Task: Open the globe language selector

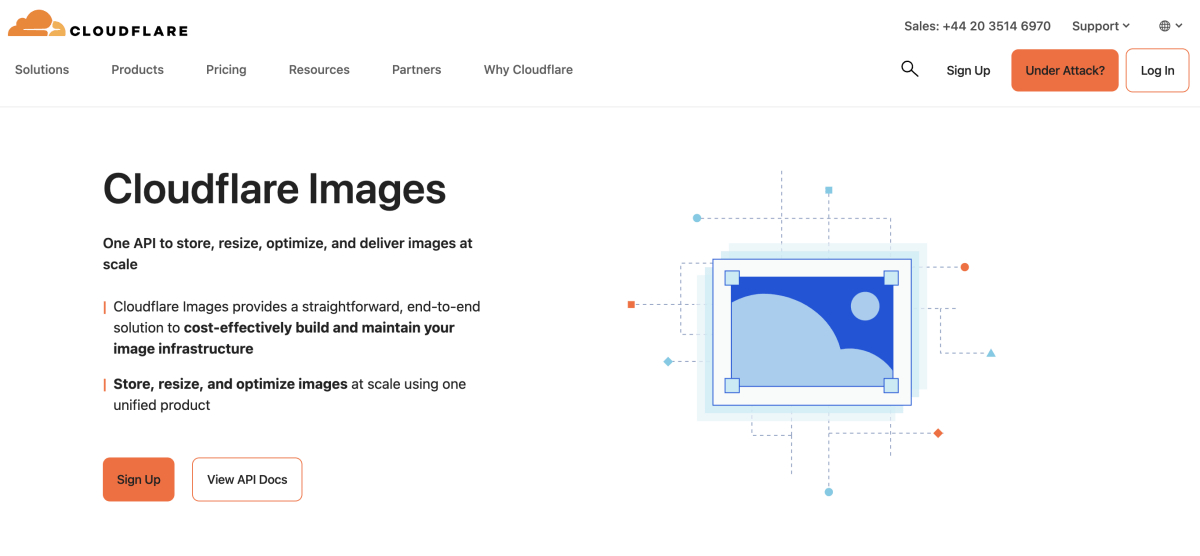Action: (x=1171, y=26)
